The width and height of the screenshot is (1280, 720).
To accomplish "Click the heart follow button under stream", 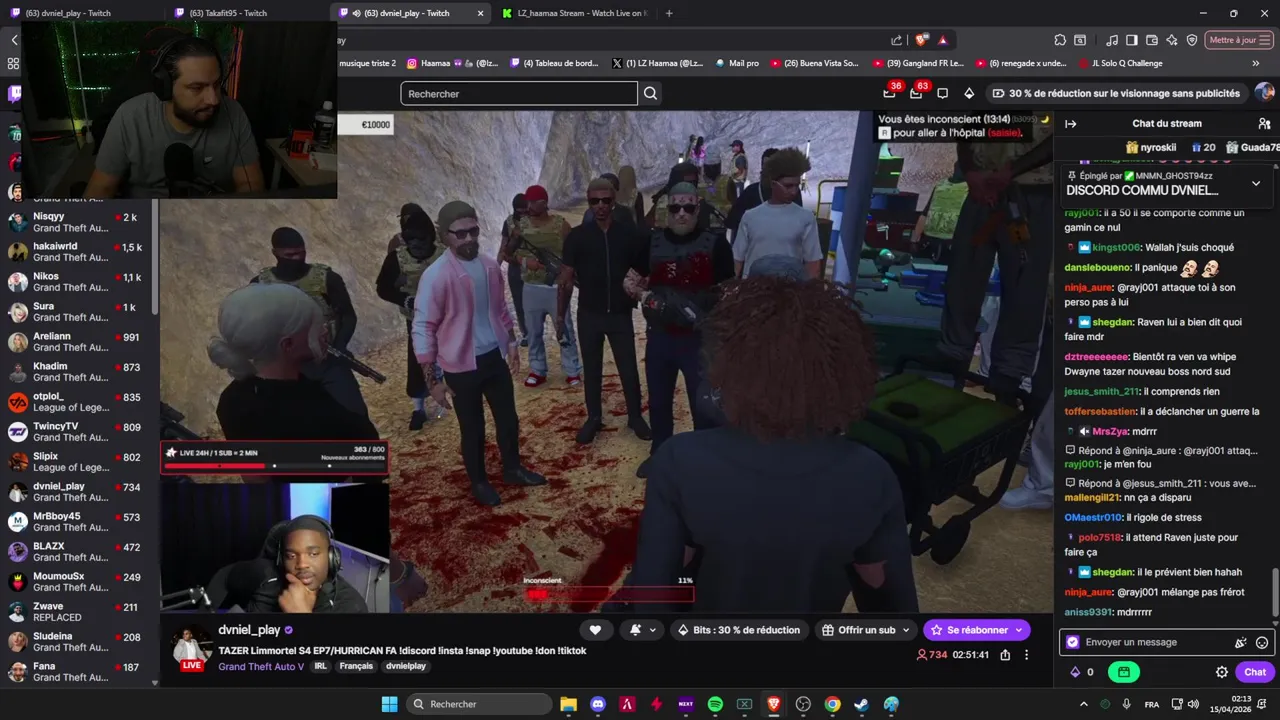I will pyautogui.click(x=595, y=630).
